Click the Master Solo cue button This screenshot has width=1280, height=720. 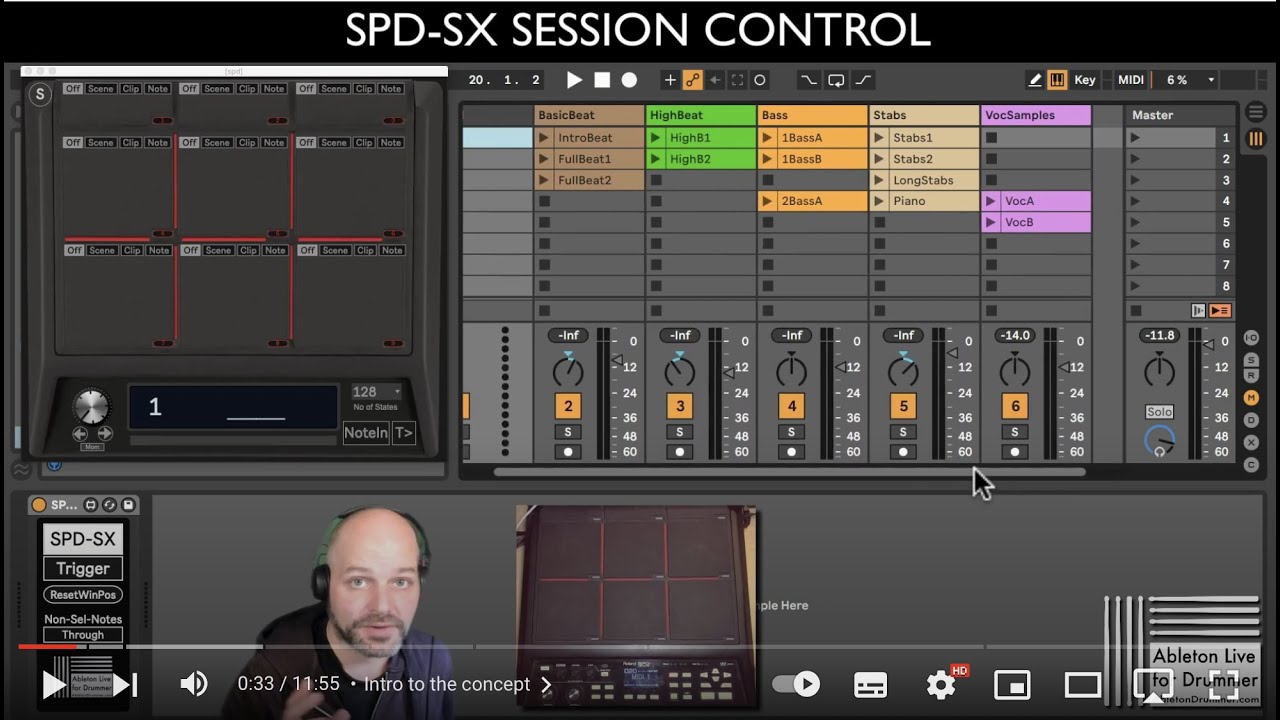[x=1159, y=412]
